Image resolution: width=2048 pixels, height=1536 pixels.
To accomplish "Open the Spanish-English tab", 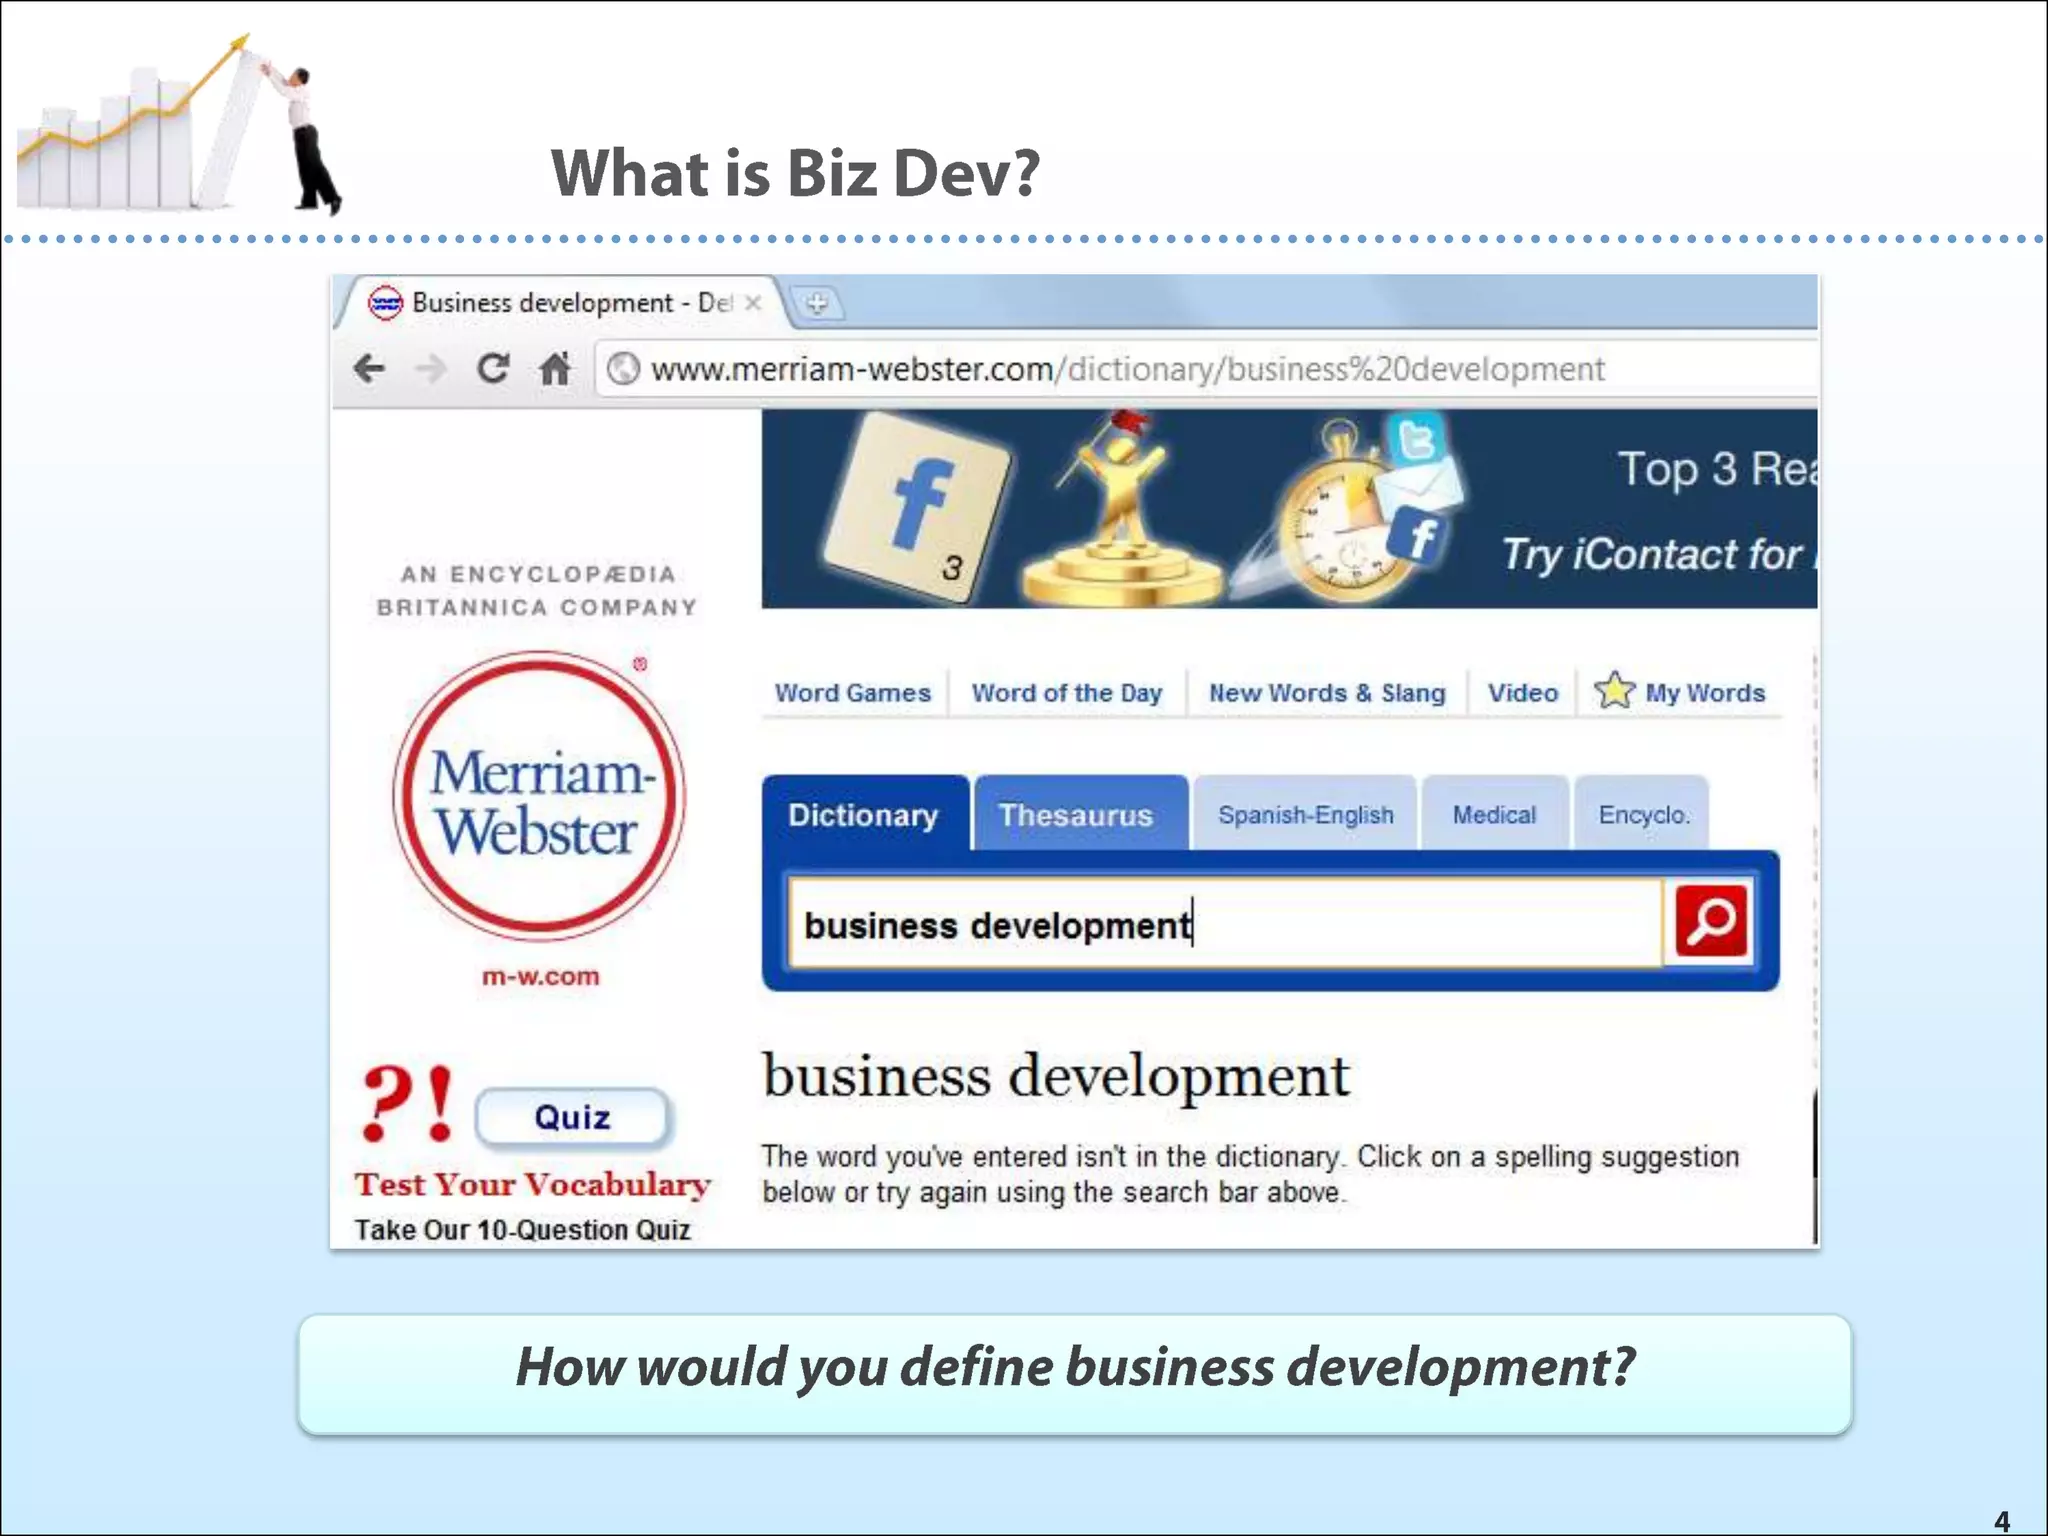I will [1305, 815].
